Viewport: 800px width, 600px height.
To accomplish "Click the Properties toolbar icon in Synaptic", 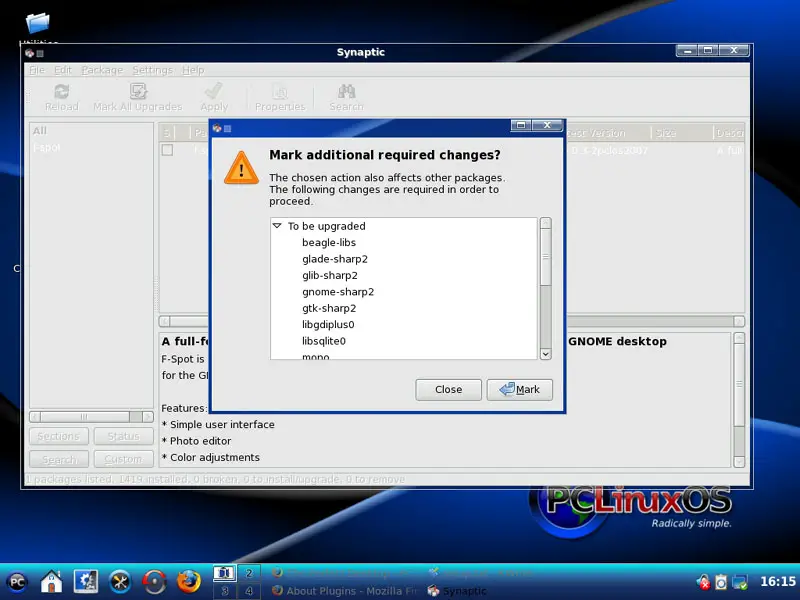I will pos(280,92).
